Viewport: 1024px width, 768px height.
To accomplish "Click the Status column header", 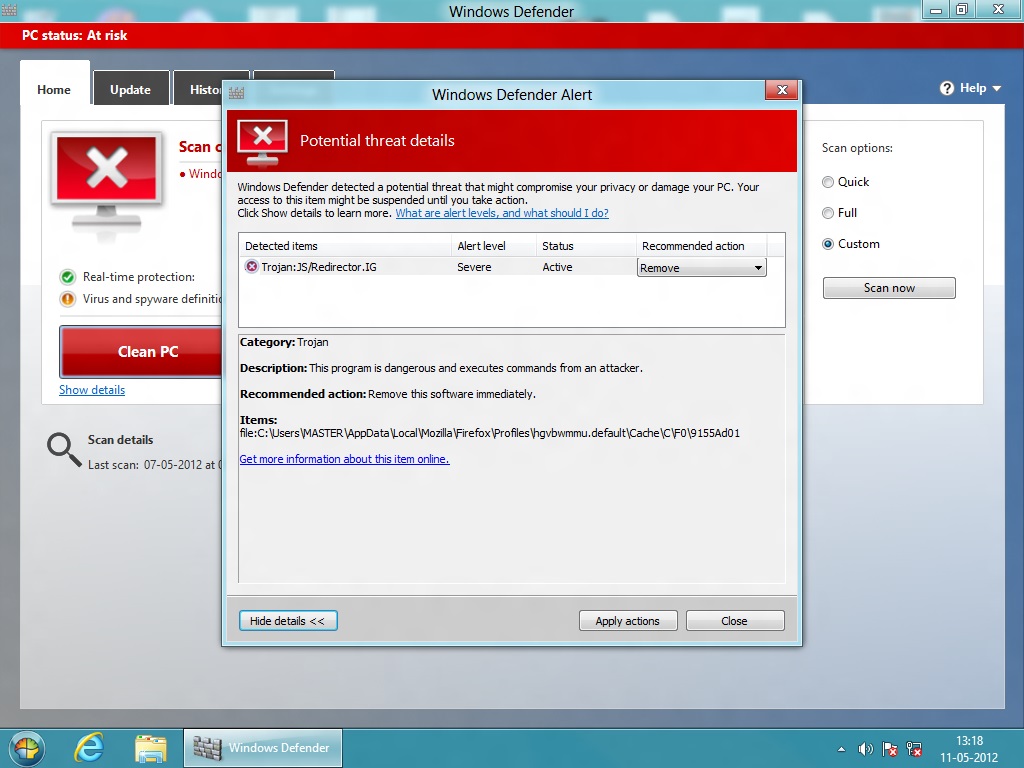I will click(x=586, y=246).
